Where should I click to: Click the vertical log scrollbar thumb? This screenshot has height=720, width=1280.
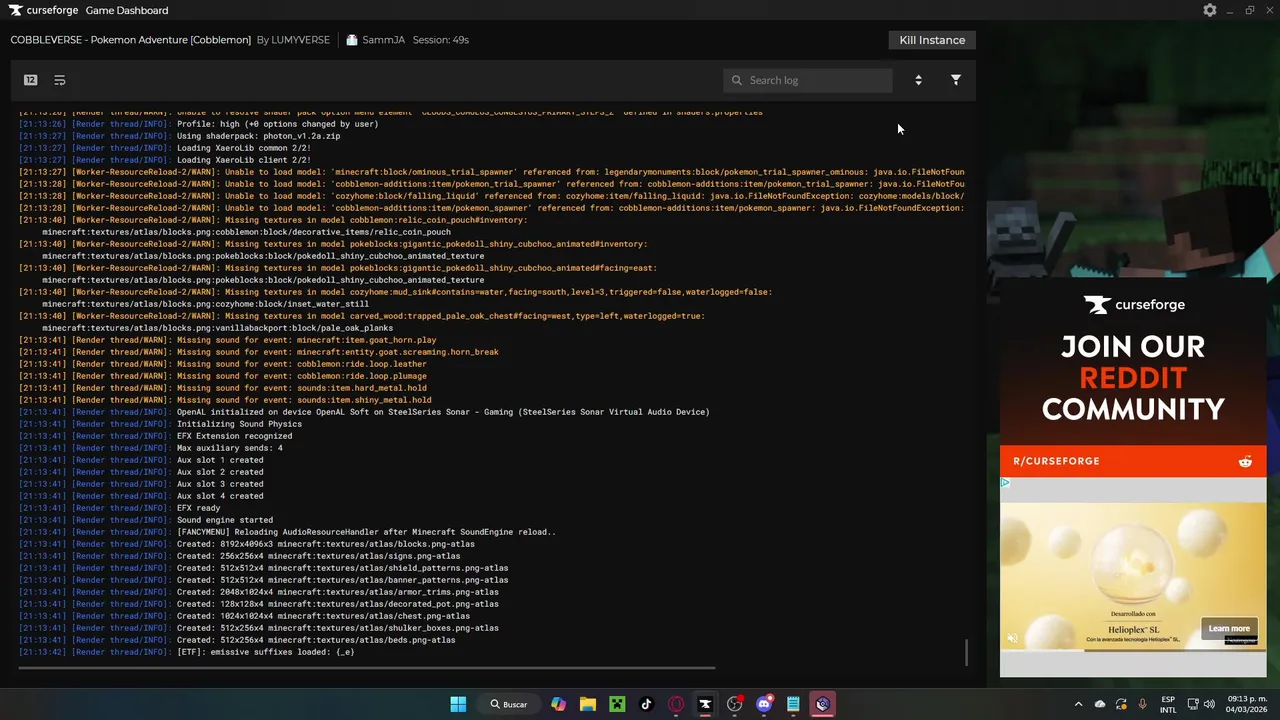point(966,652)
